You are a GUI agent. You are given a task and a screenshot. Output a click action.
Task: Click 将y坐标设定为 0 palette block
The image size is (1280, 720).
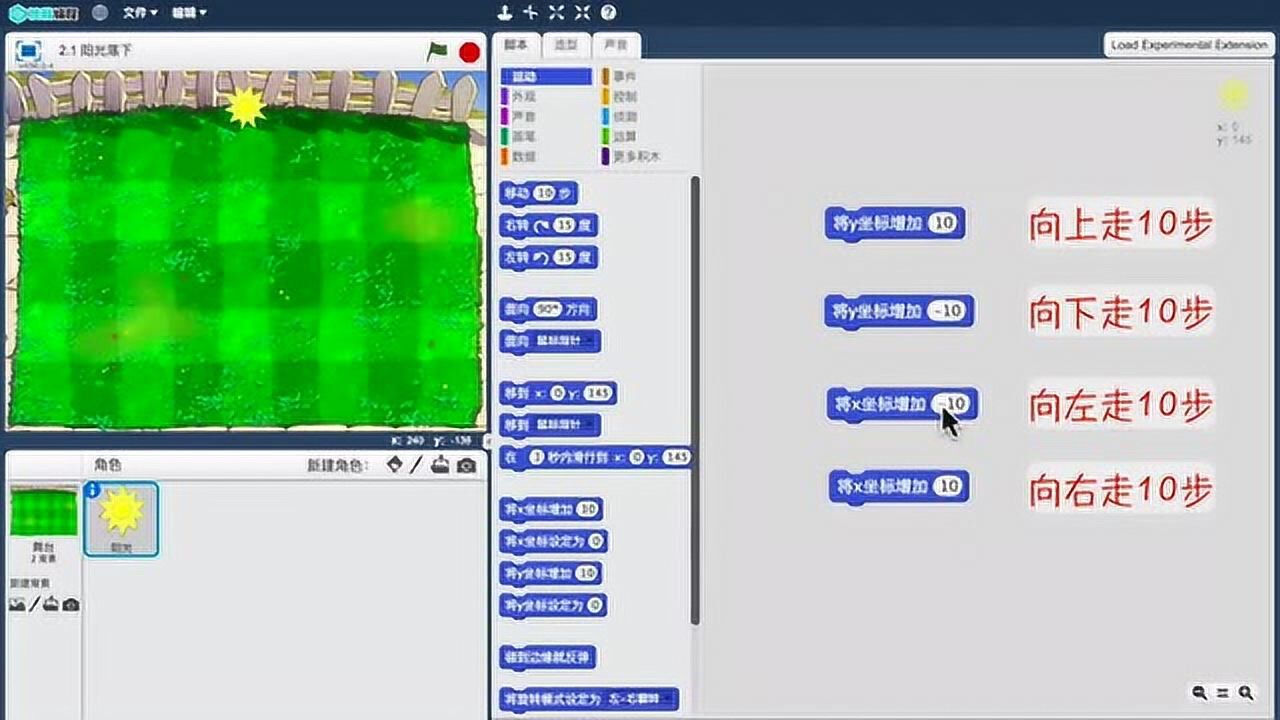553,605
